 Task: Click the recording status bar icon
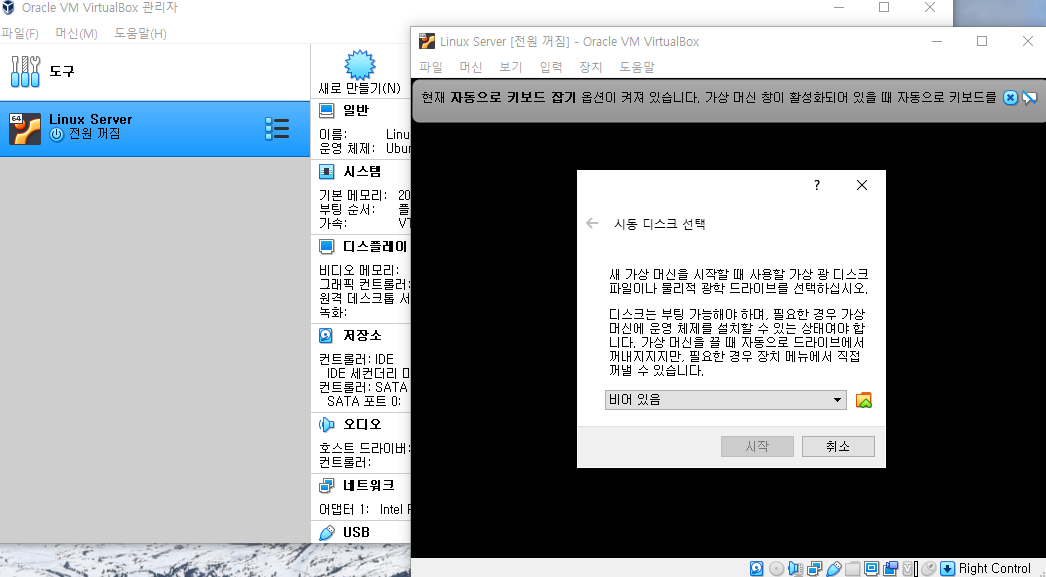(x=891, y=568)
